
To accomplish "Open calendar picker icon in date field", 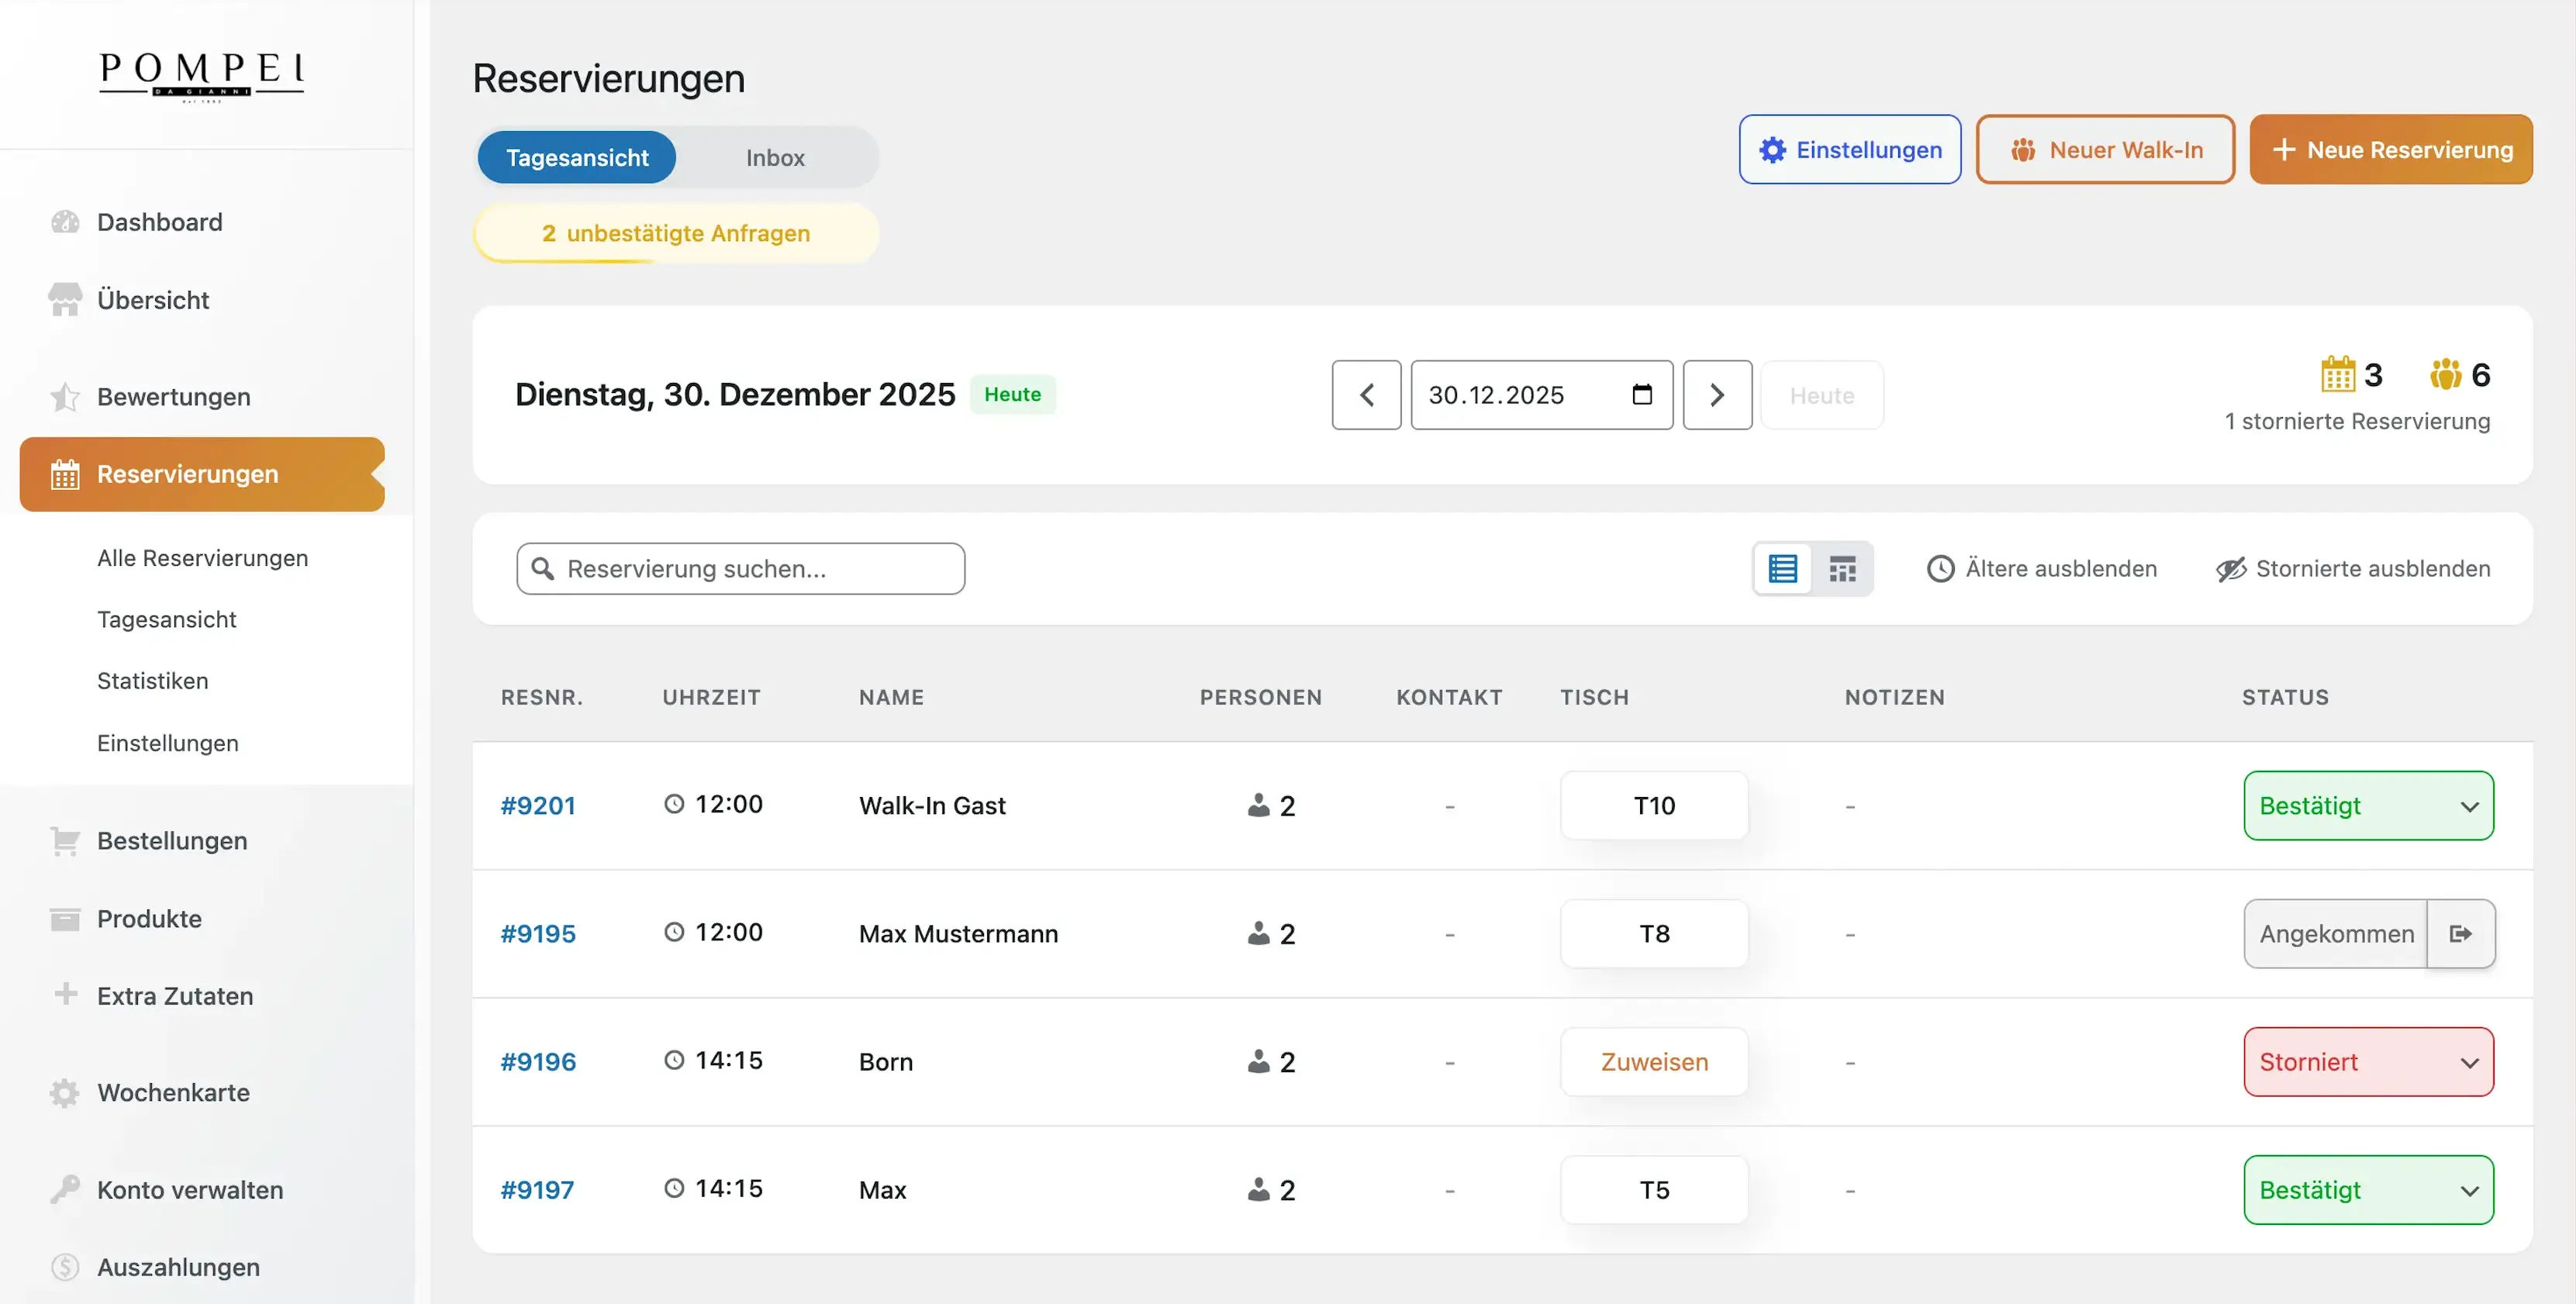I will (1641, 395).
